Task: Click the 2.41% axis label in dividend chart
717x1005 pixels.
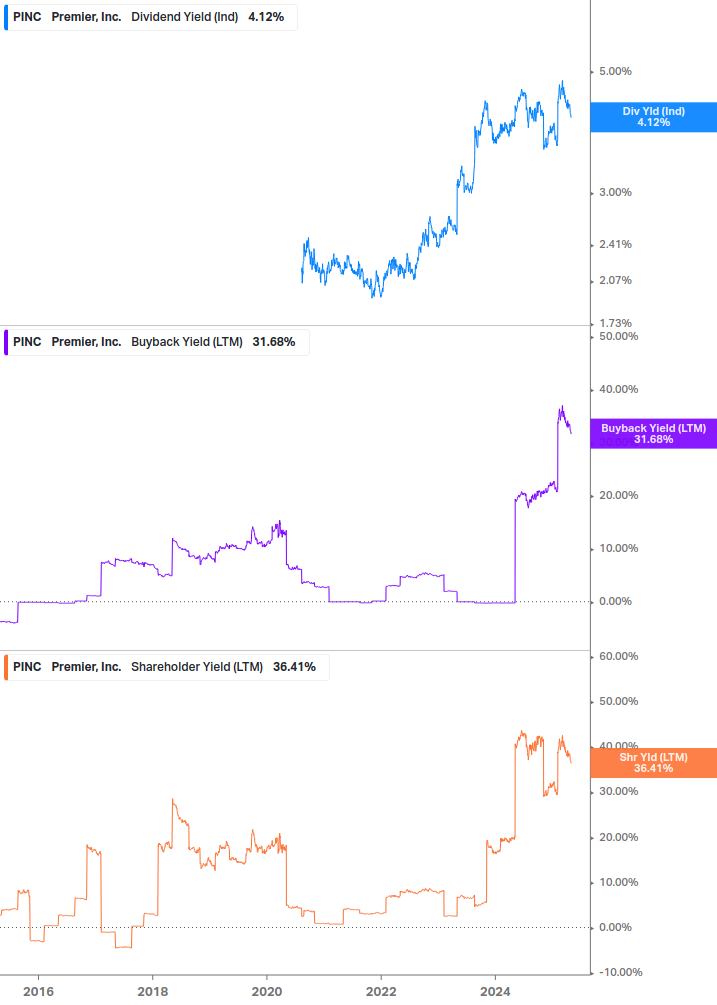Action: pos(615,244)
